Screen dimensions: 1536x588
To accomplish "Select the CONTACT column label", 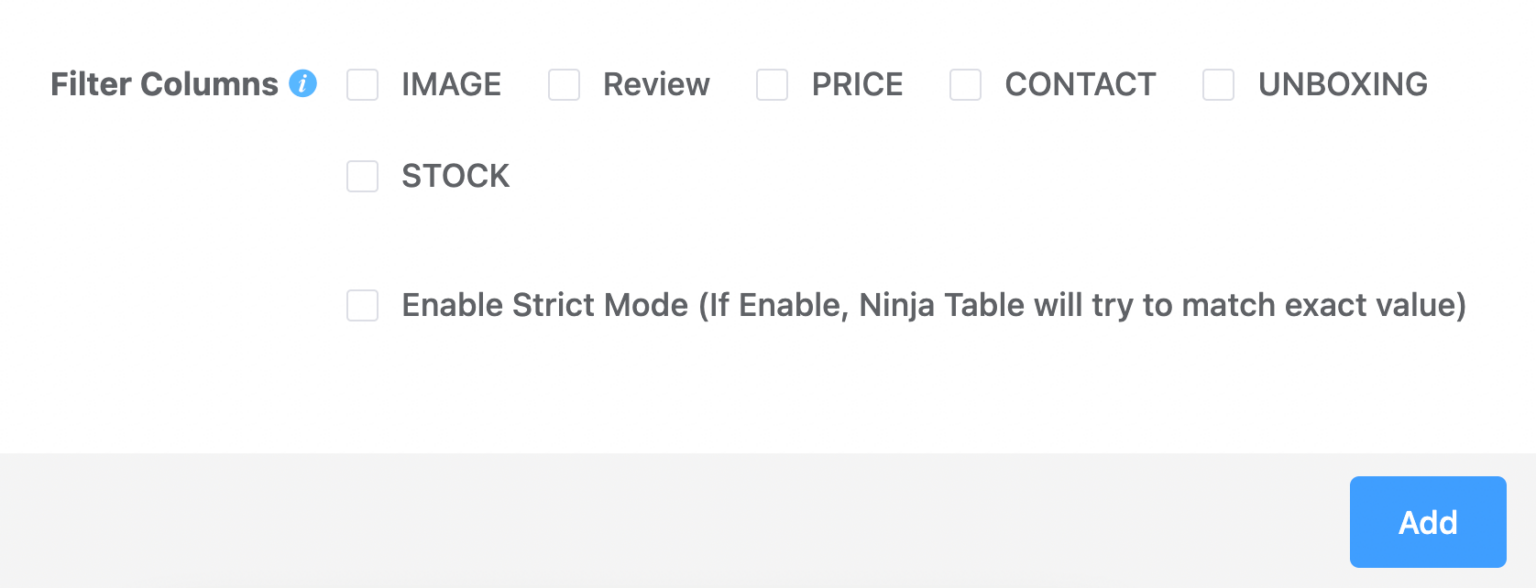I will [1080, 85].
